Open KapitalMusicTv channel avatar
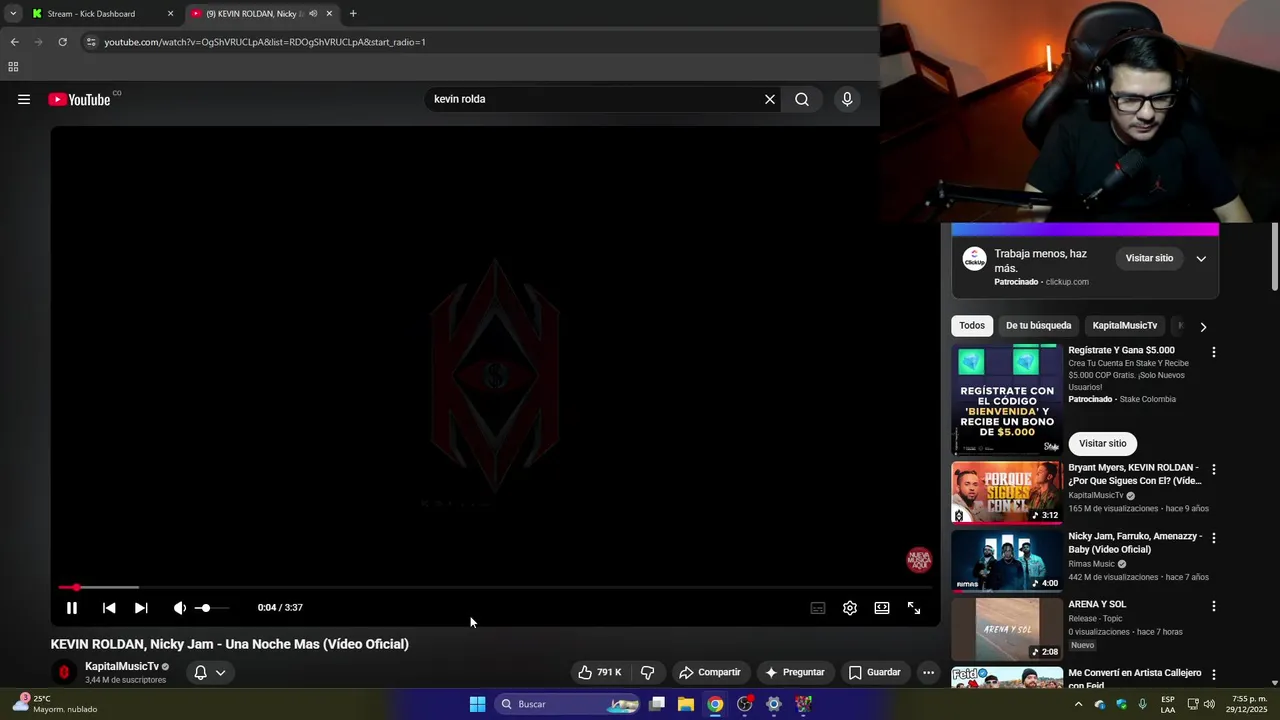 point(64,672)
